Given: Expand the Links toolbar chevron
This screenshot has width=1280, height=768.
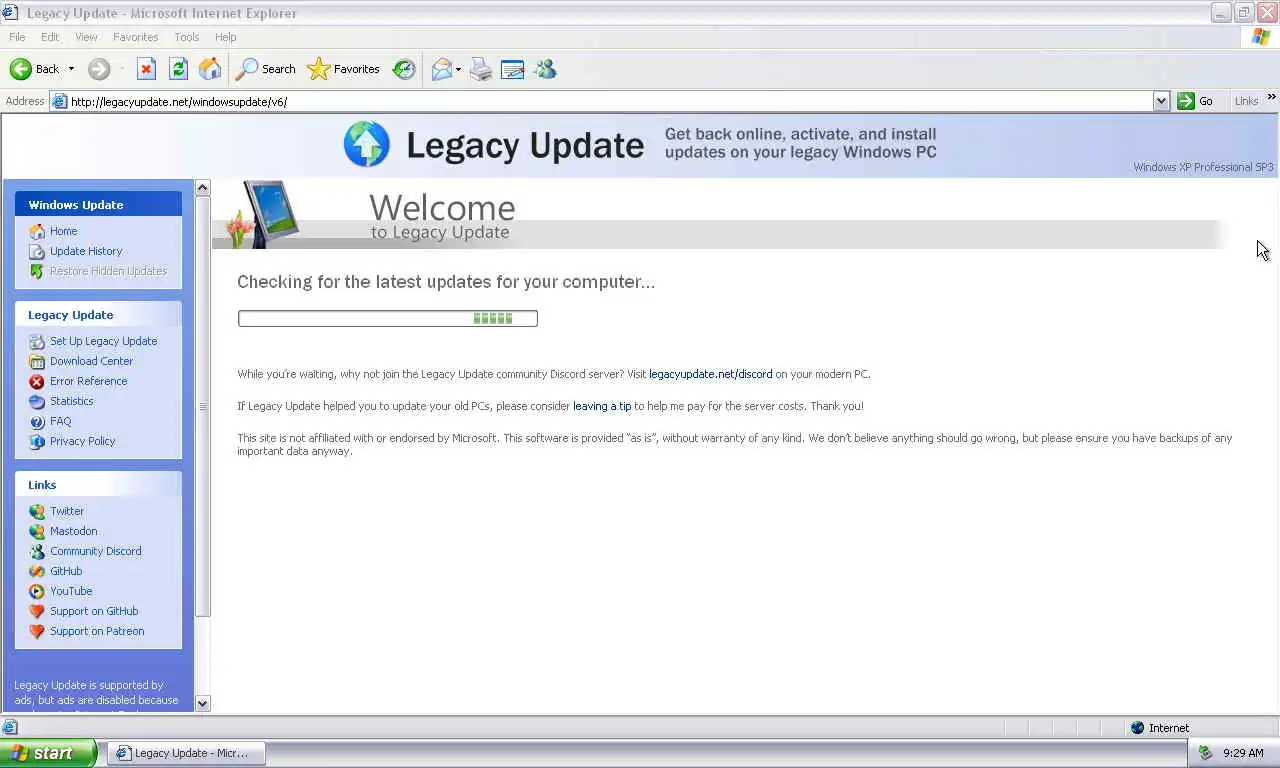Looking at the screenshot, I should point(1271,98).
